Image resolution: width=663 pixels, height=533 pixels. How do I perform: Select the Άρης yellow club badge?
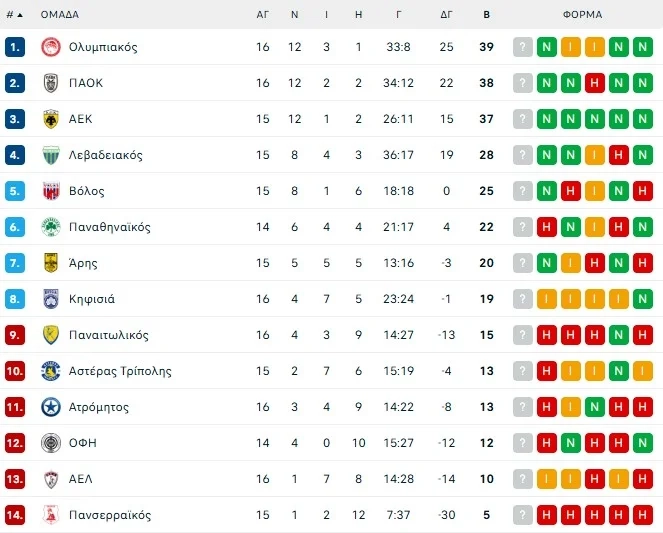[x=51, y=263]
